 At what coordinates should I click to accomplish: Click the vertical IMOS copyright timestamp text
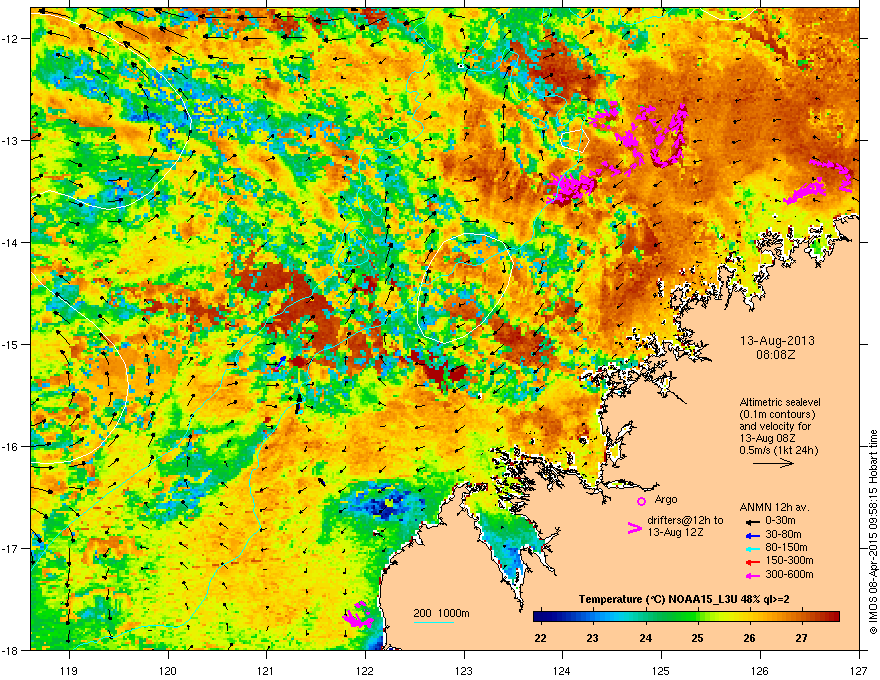[x=873, y=532]
